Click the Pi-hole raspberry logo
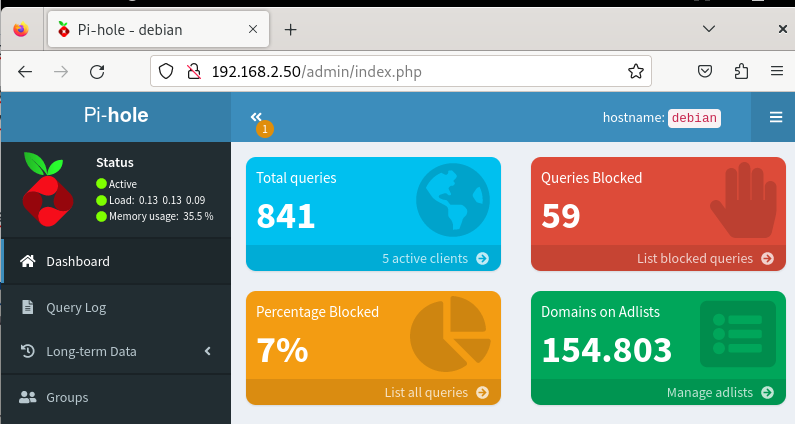The width and height of the screenshot is (795, 424). pos(49,187)
